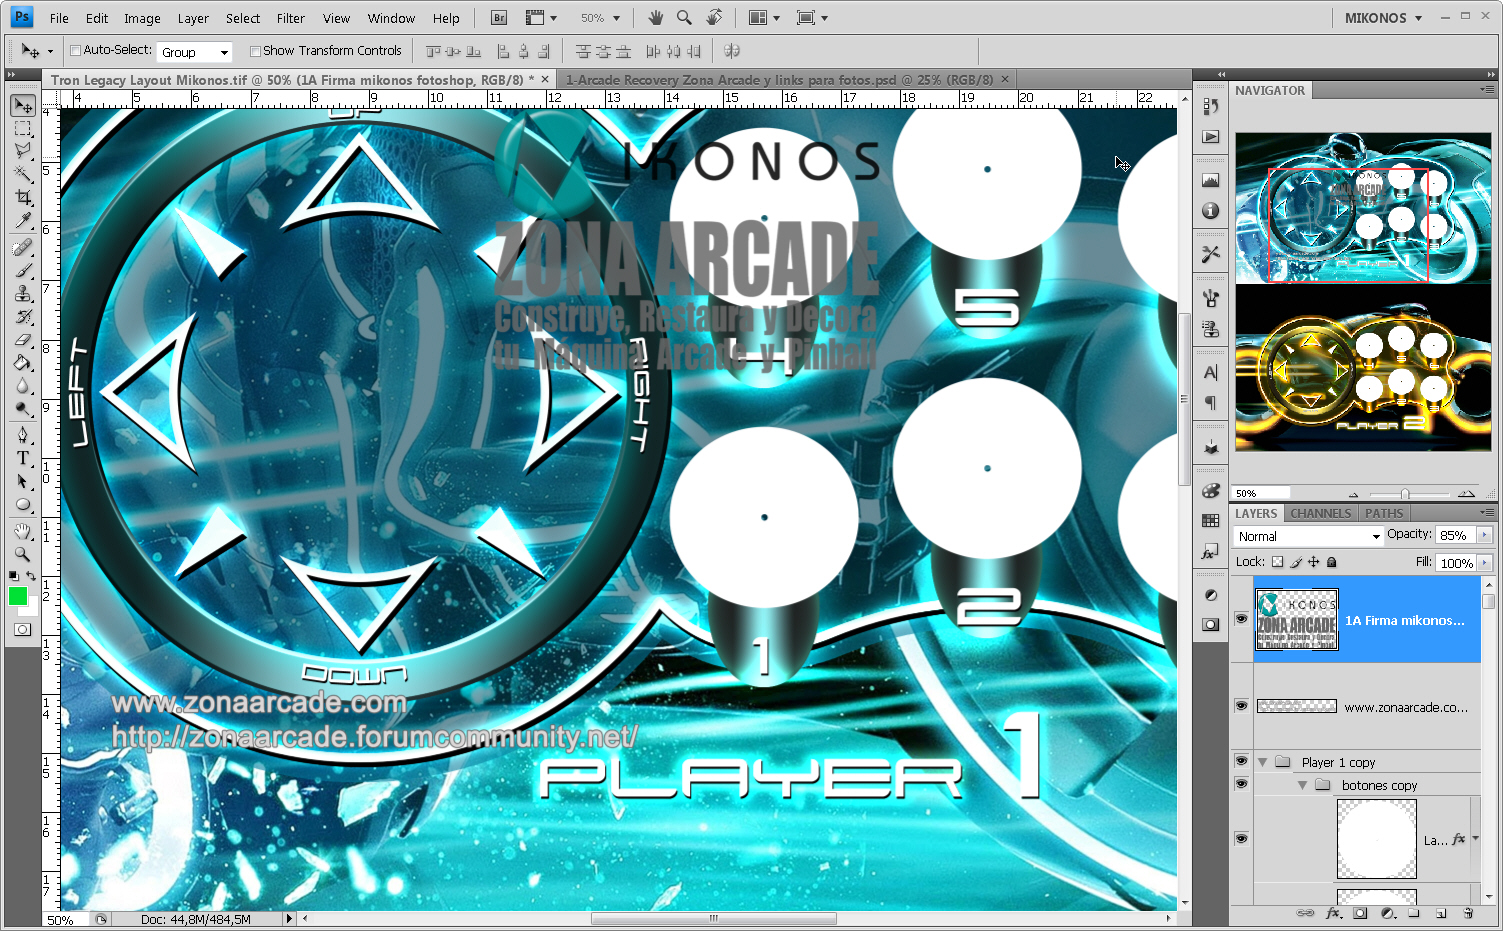Image resolution: width=1503 pixels, height=931 pixels.
Task: Select the Move tool in the toolbox
Action: coord(22,105)
